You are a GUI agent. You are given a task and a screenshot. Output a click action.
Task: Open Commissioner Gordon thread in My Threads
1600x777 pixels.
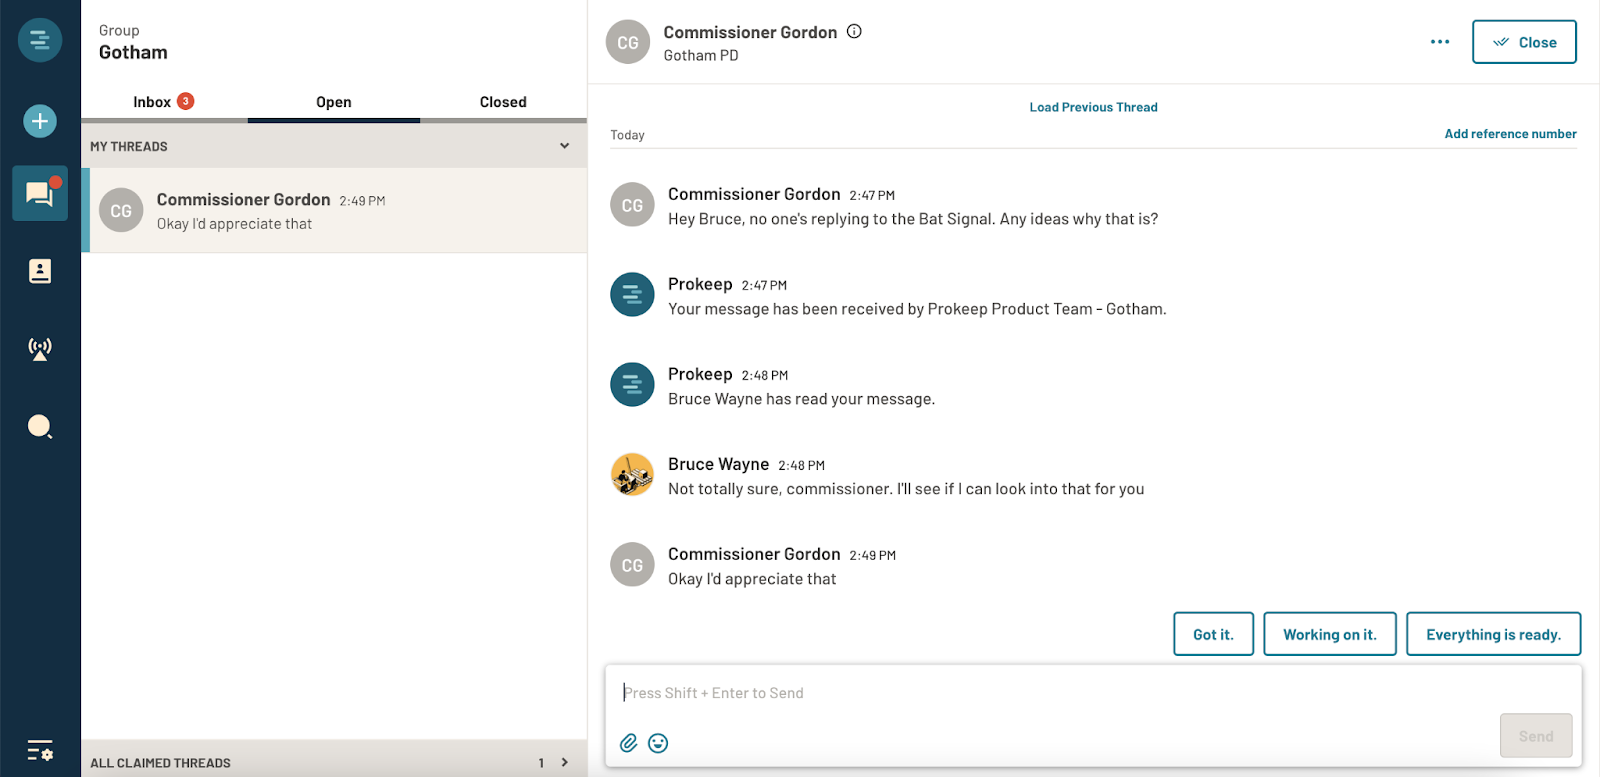[x=334, y=210]
